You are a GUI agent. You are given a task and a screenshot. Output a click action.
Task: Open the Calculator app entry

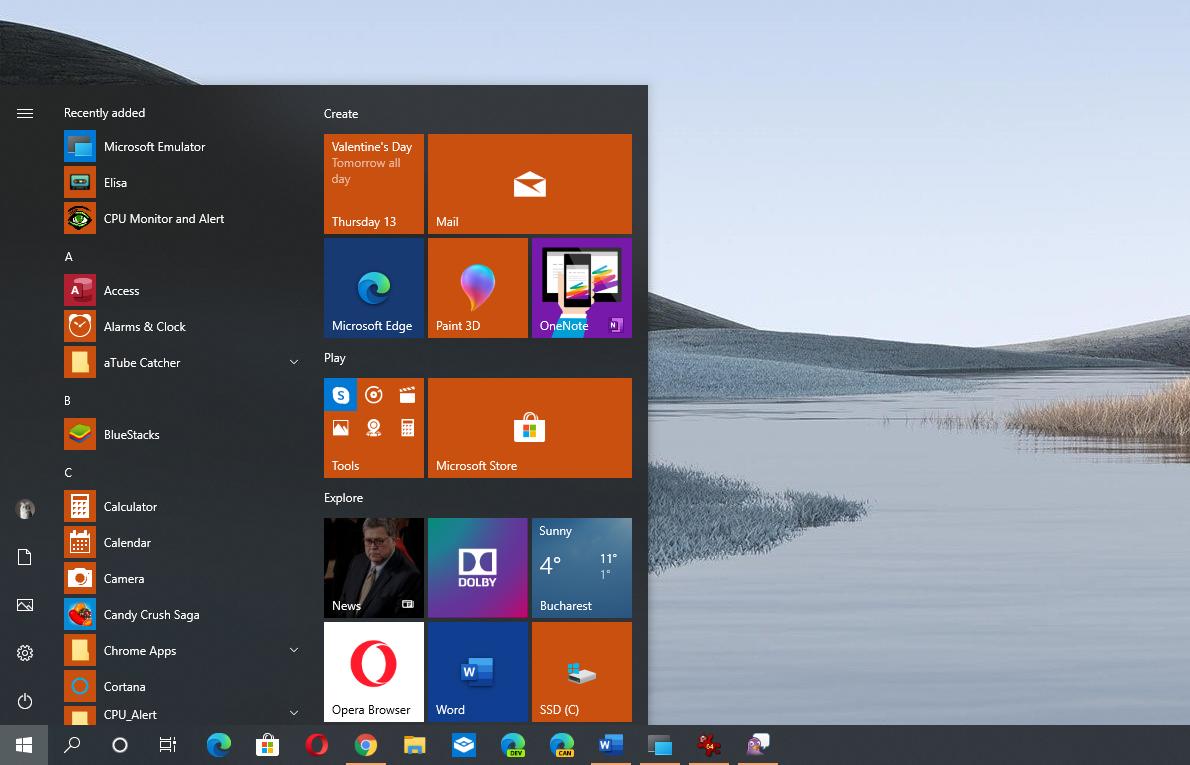(x=182, y=506)
